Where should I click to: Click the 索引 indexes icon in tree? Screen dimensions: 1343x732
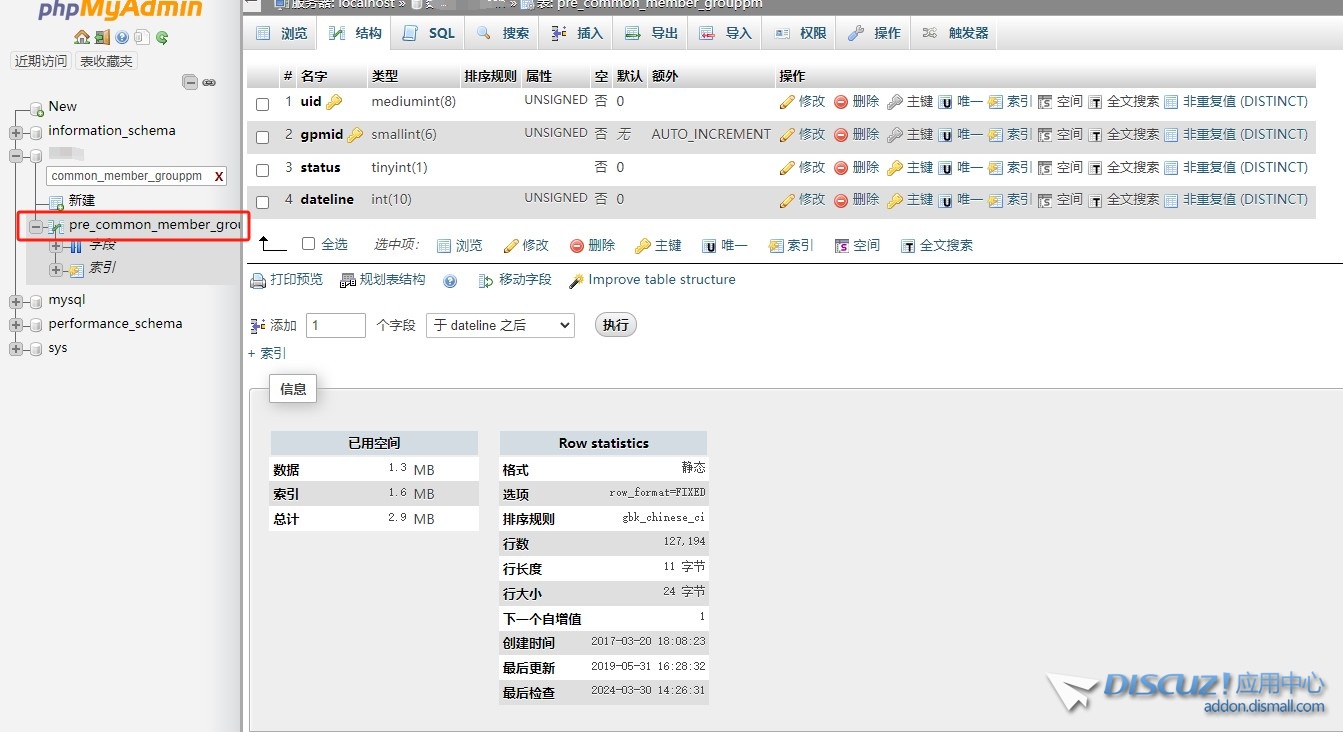pos(76,269)
